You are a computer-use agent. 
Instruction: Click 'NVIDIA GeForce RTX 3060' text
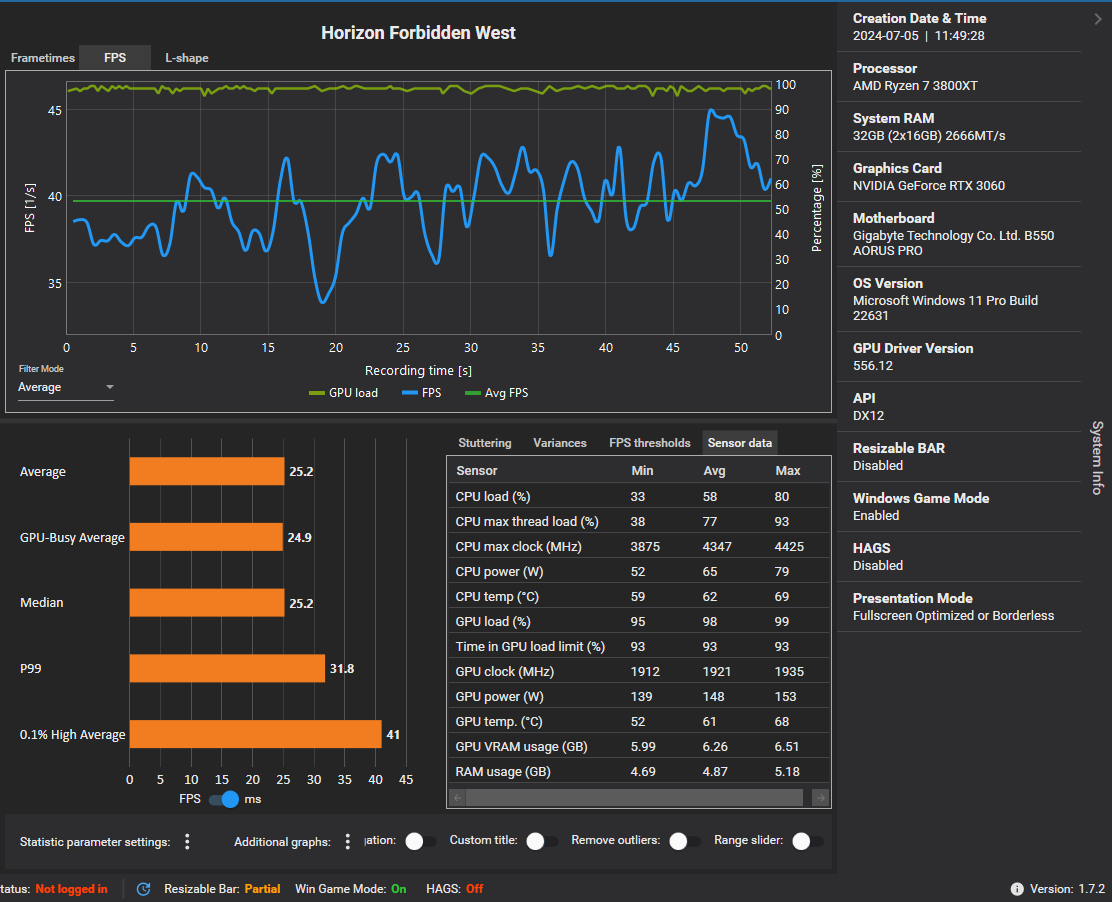coord(928,186)
